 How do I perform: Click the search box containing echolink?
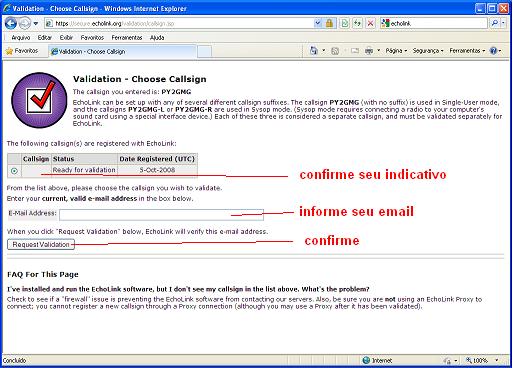click(434, 23)
